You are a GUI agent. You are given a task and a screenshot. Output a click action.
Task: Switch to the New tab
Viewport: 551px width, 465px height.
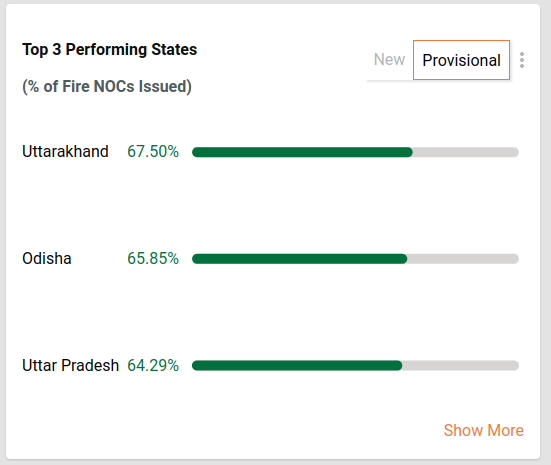coord(389,59)
